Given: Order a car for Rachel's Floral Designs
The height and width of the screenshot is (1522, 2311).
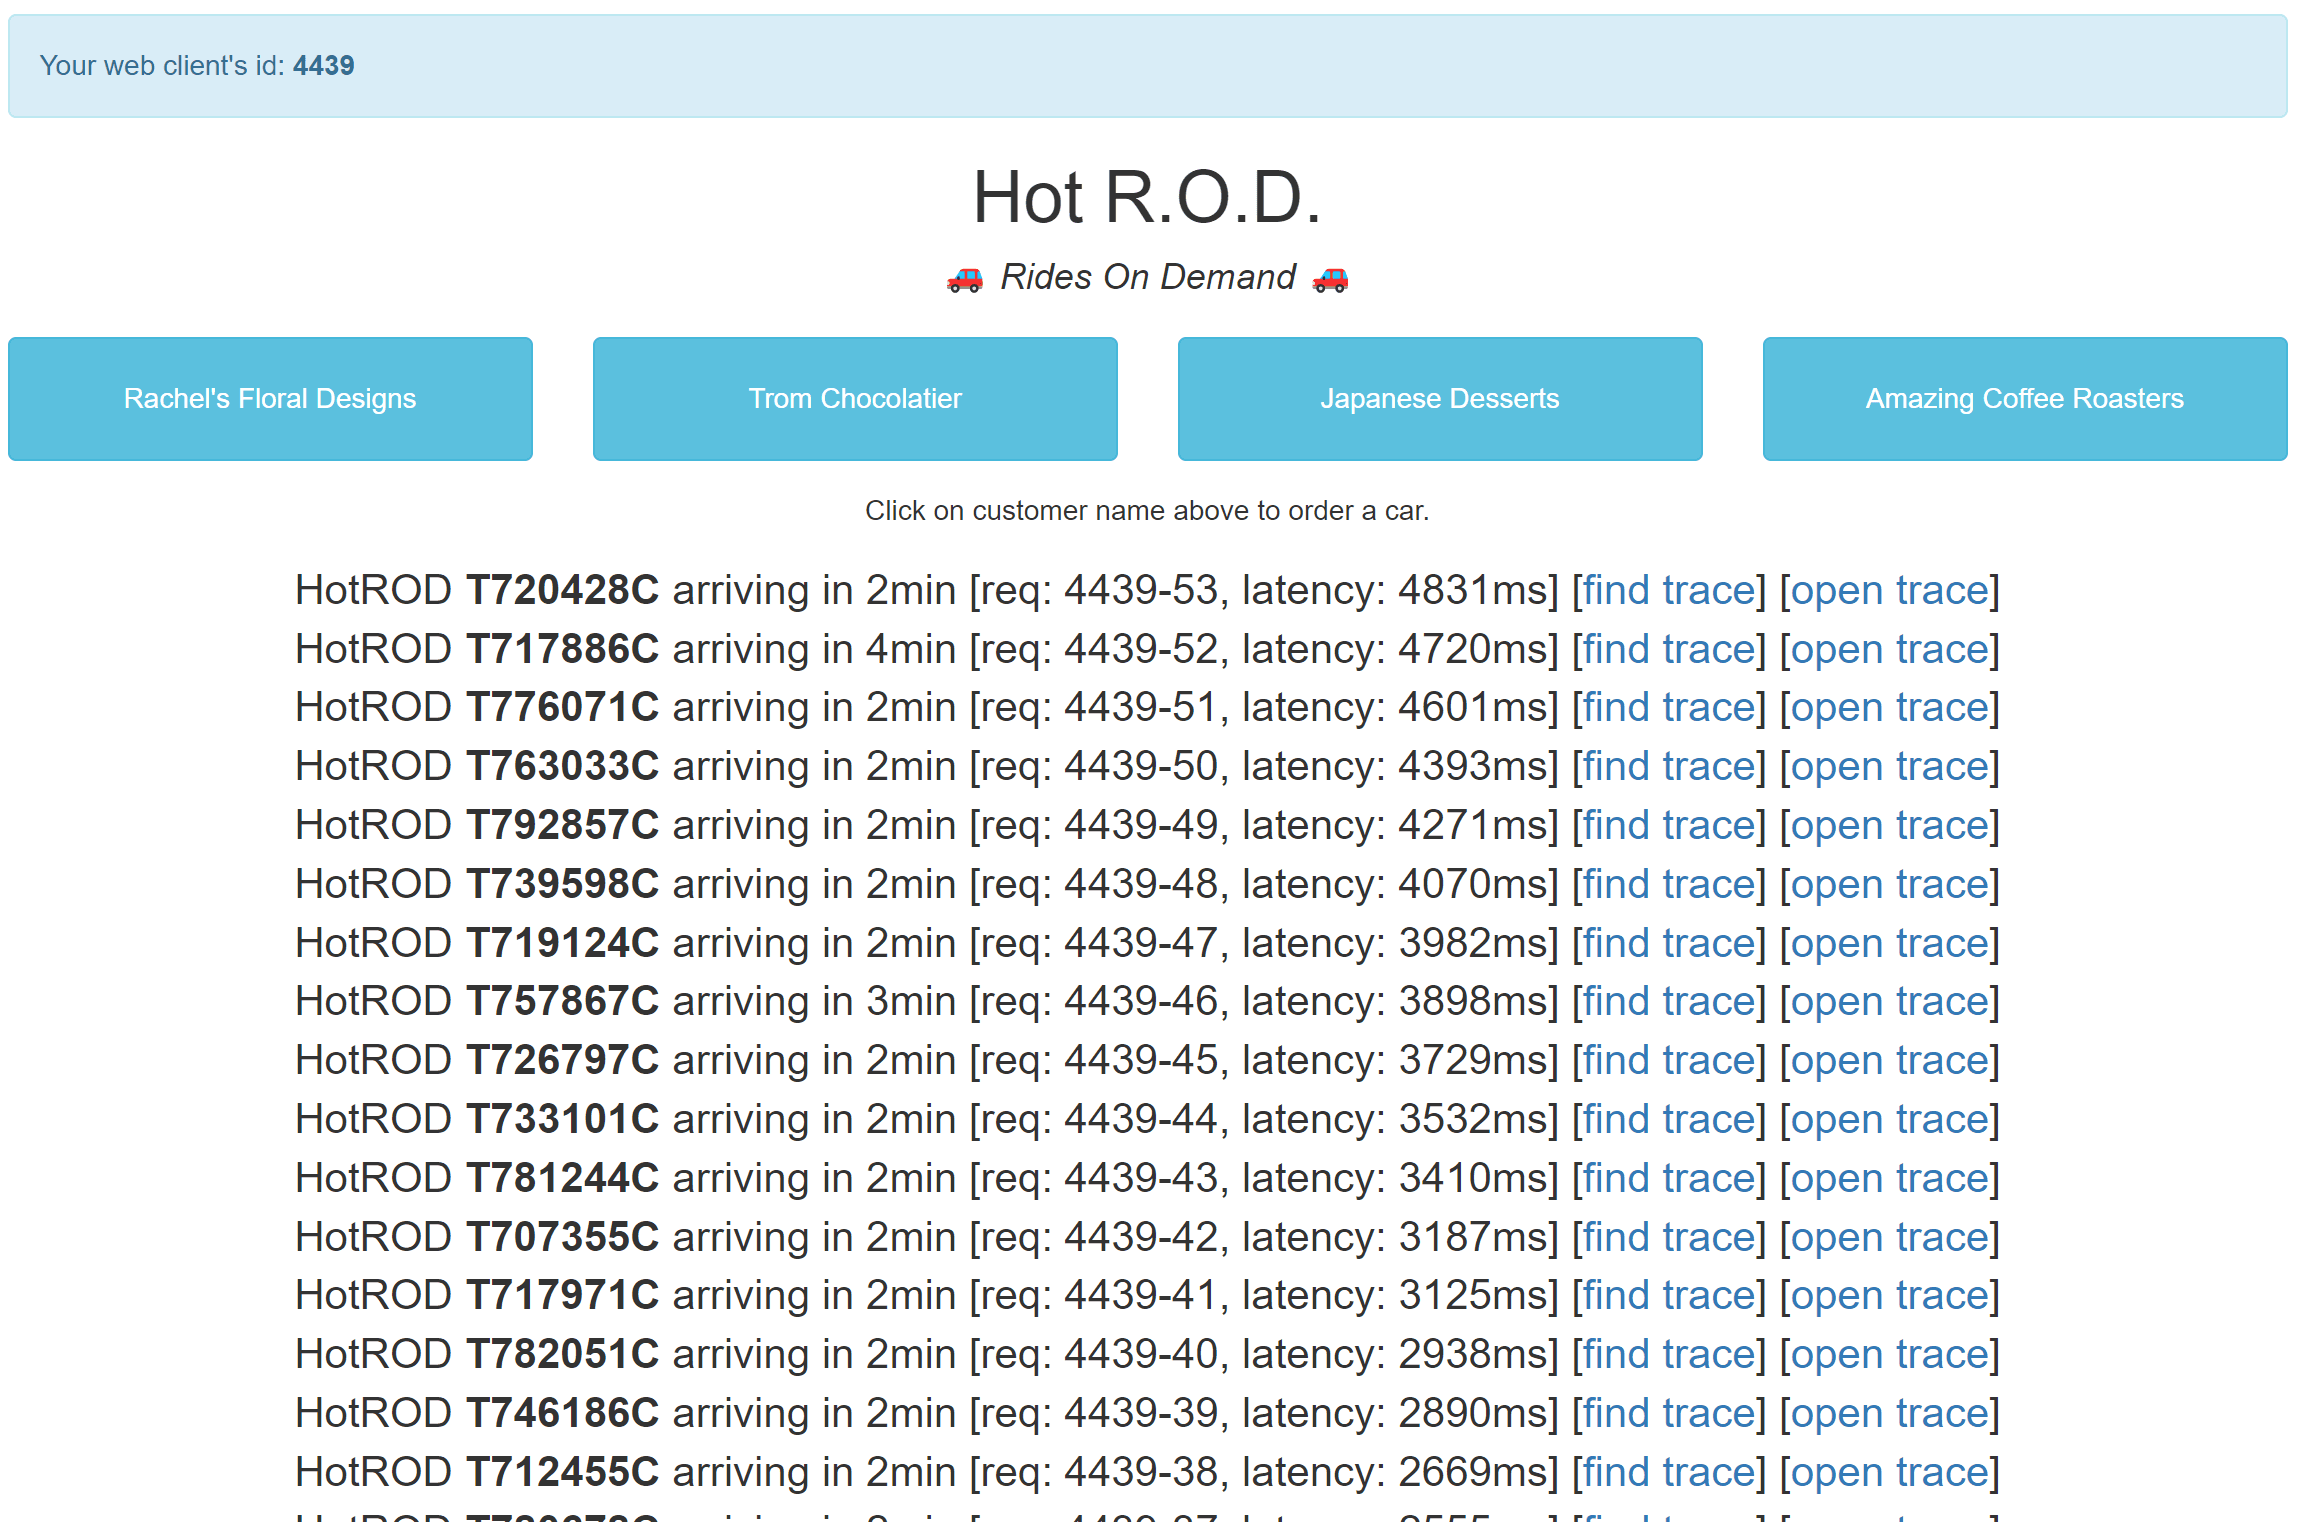Looking at the screenshot, I should pyautogui.click(x=270, y=399).
